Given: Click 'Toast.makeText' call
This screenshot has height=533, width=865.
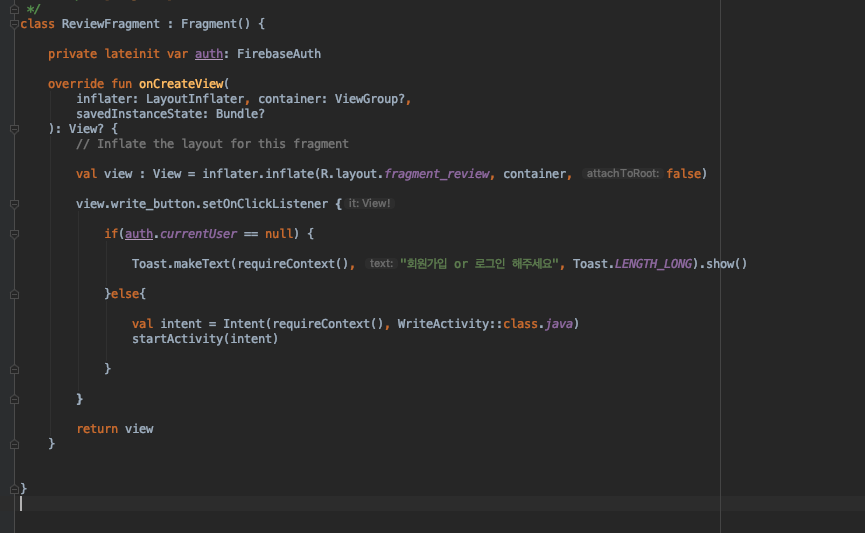Looking at the screenshot, I should click(x=180, y=264).
